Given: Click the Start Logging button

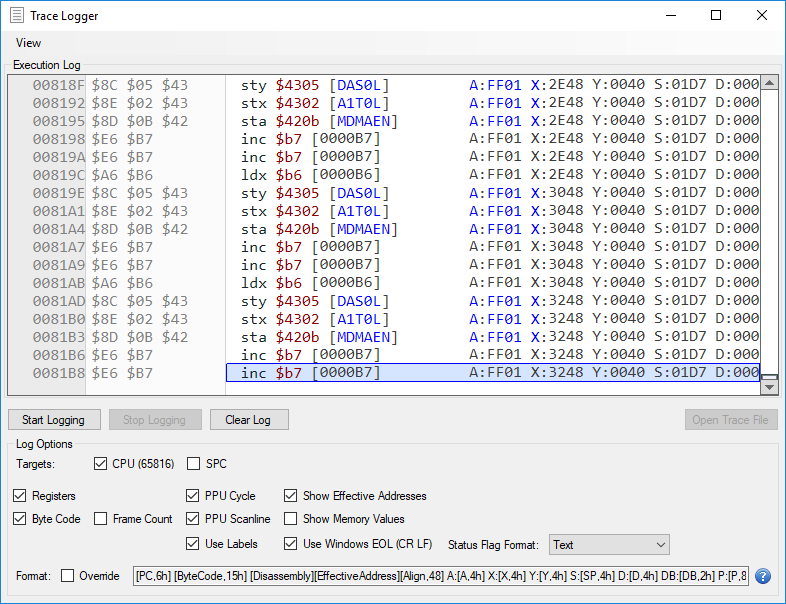Looking at the screenshot, I should [x=54, y=420].
